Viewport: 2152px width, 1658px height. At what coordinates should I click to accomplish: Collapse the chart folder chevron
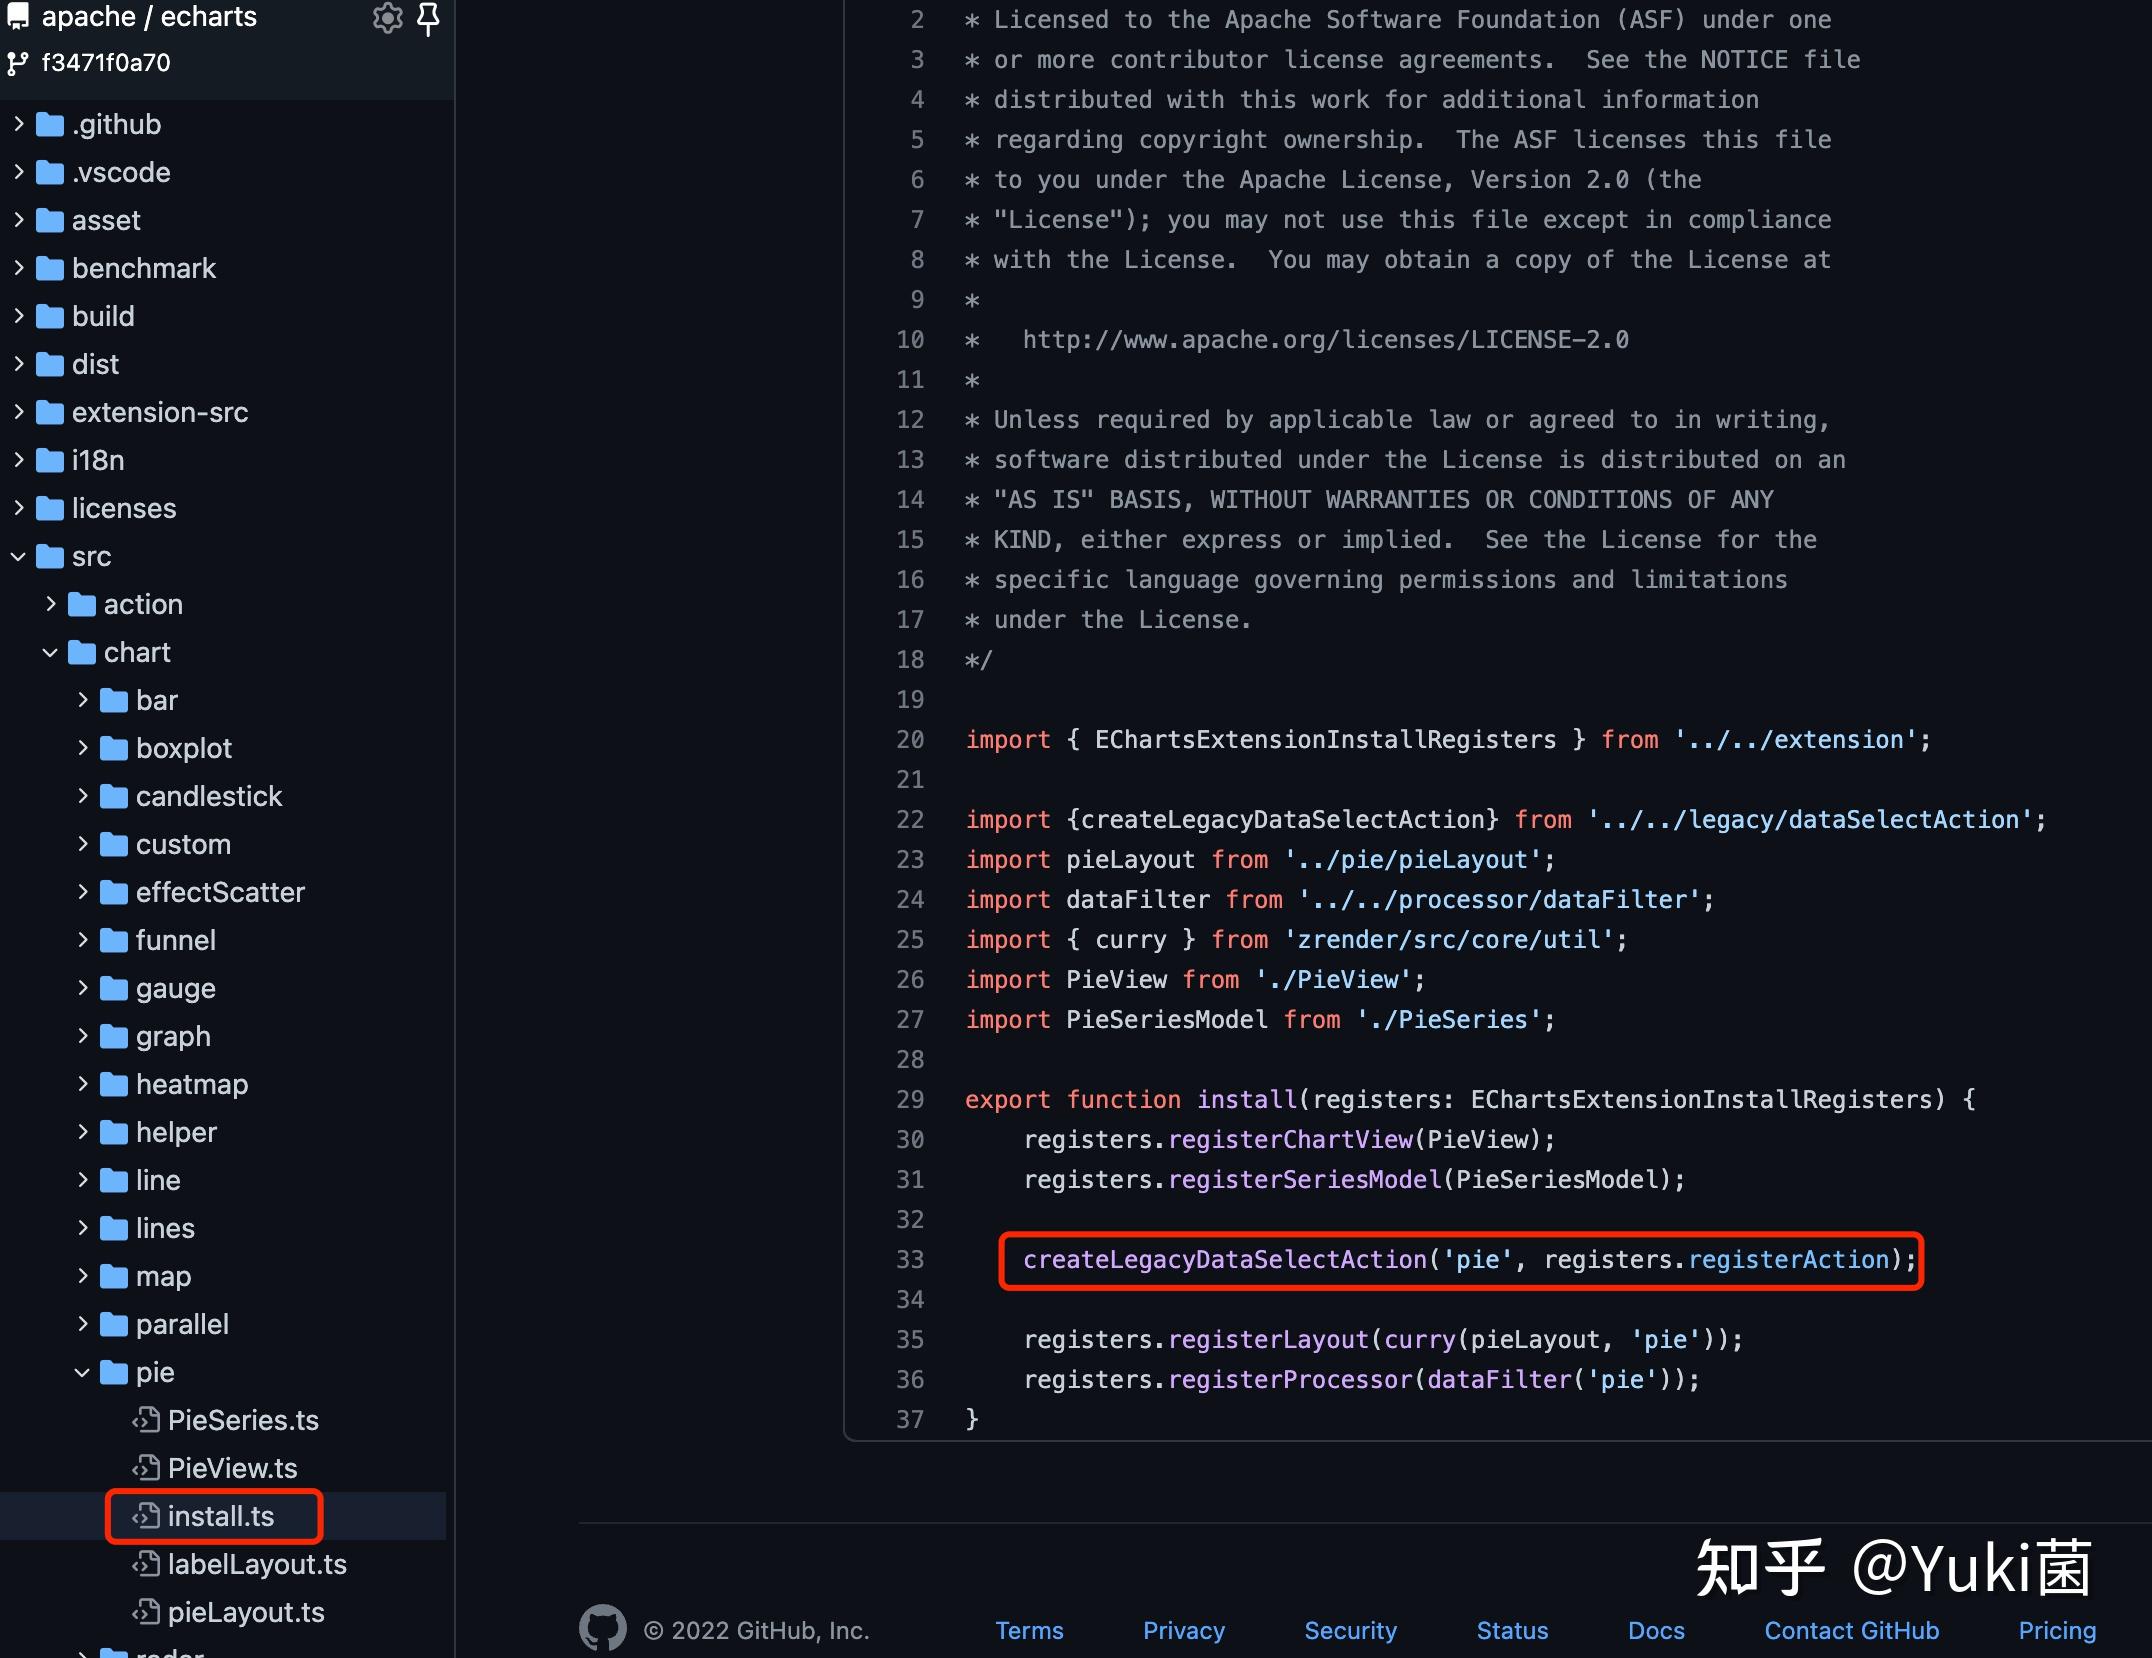pos(50,652)
